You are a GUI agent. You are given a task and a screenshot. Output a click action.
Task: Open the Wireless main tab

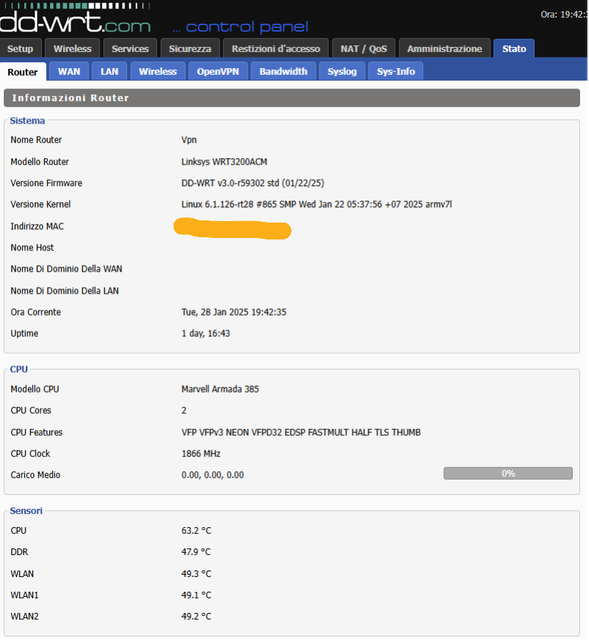[x=72, y=49]
